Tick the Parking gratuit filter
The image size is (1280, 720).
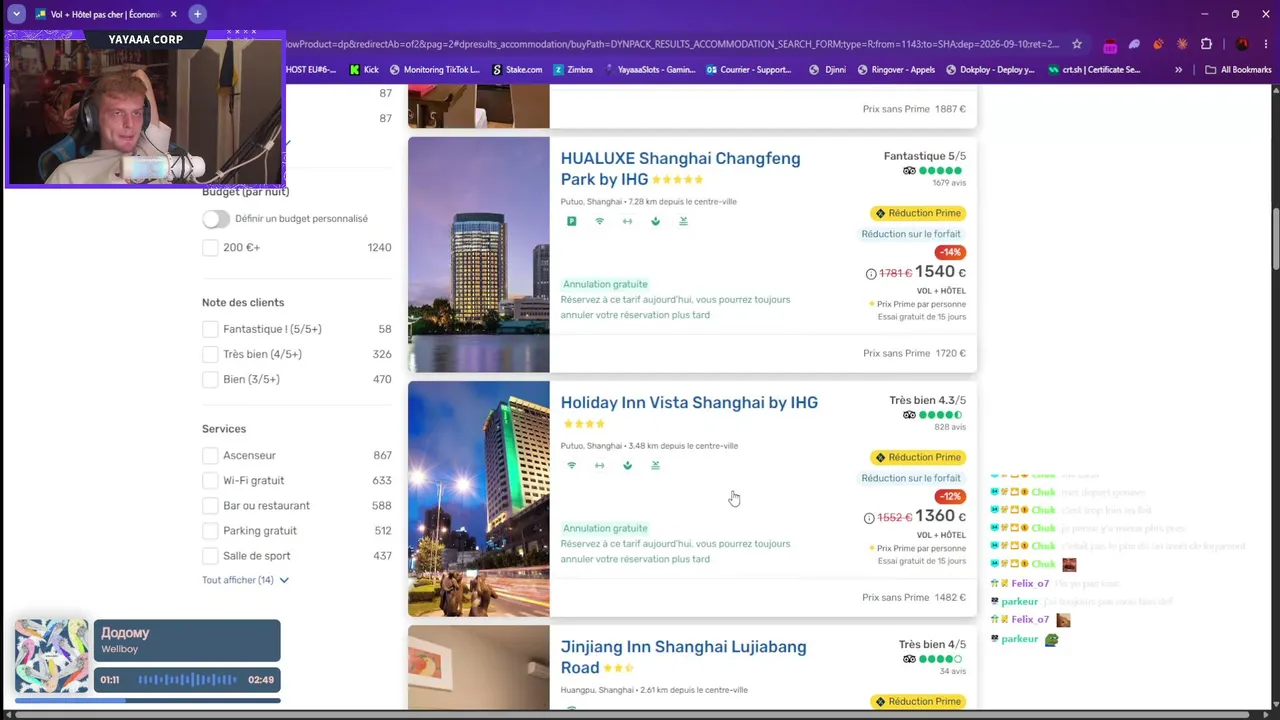[210, 530]
